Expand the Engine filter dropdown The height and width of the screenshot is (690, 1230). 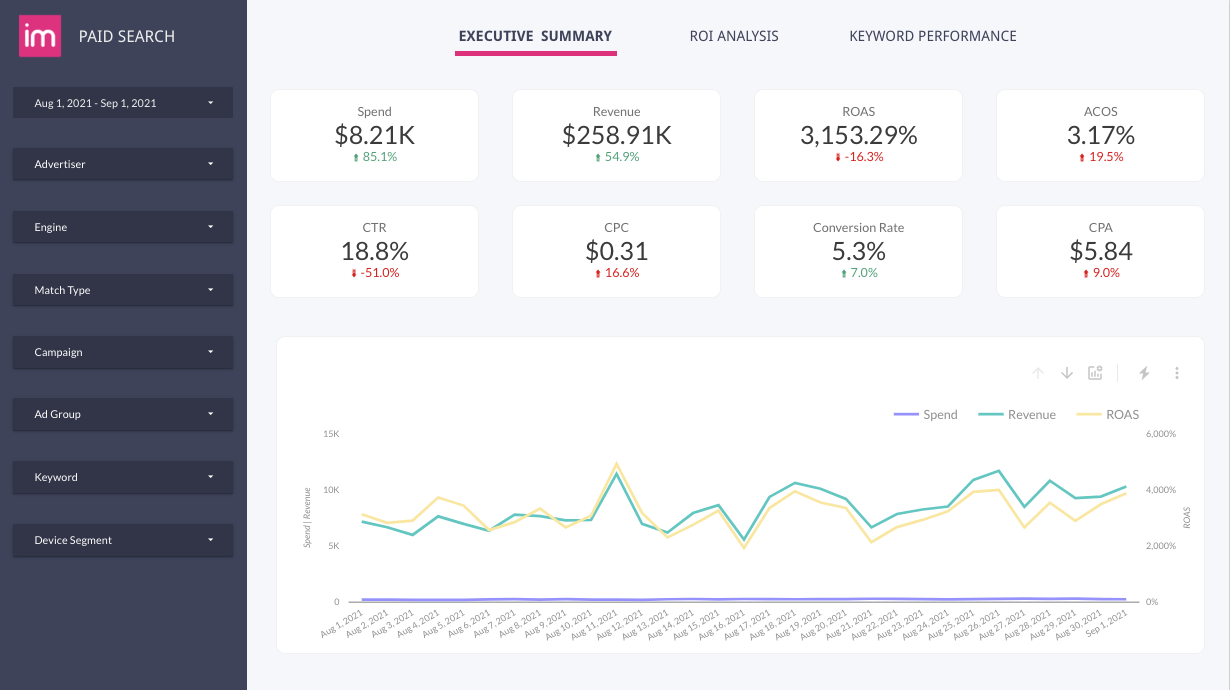click(123, 227)
